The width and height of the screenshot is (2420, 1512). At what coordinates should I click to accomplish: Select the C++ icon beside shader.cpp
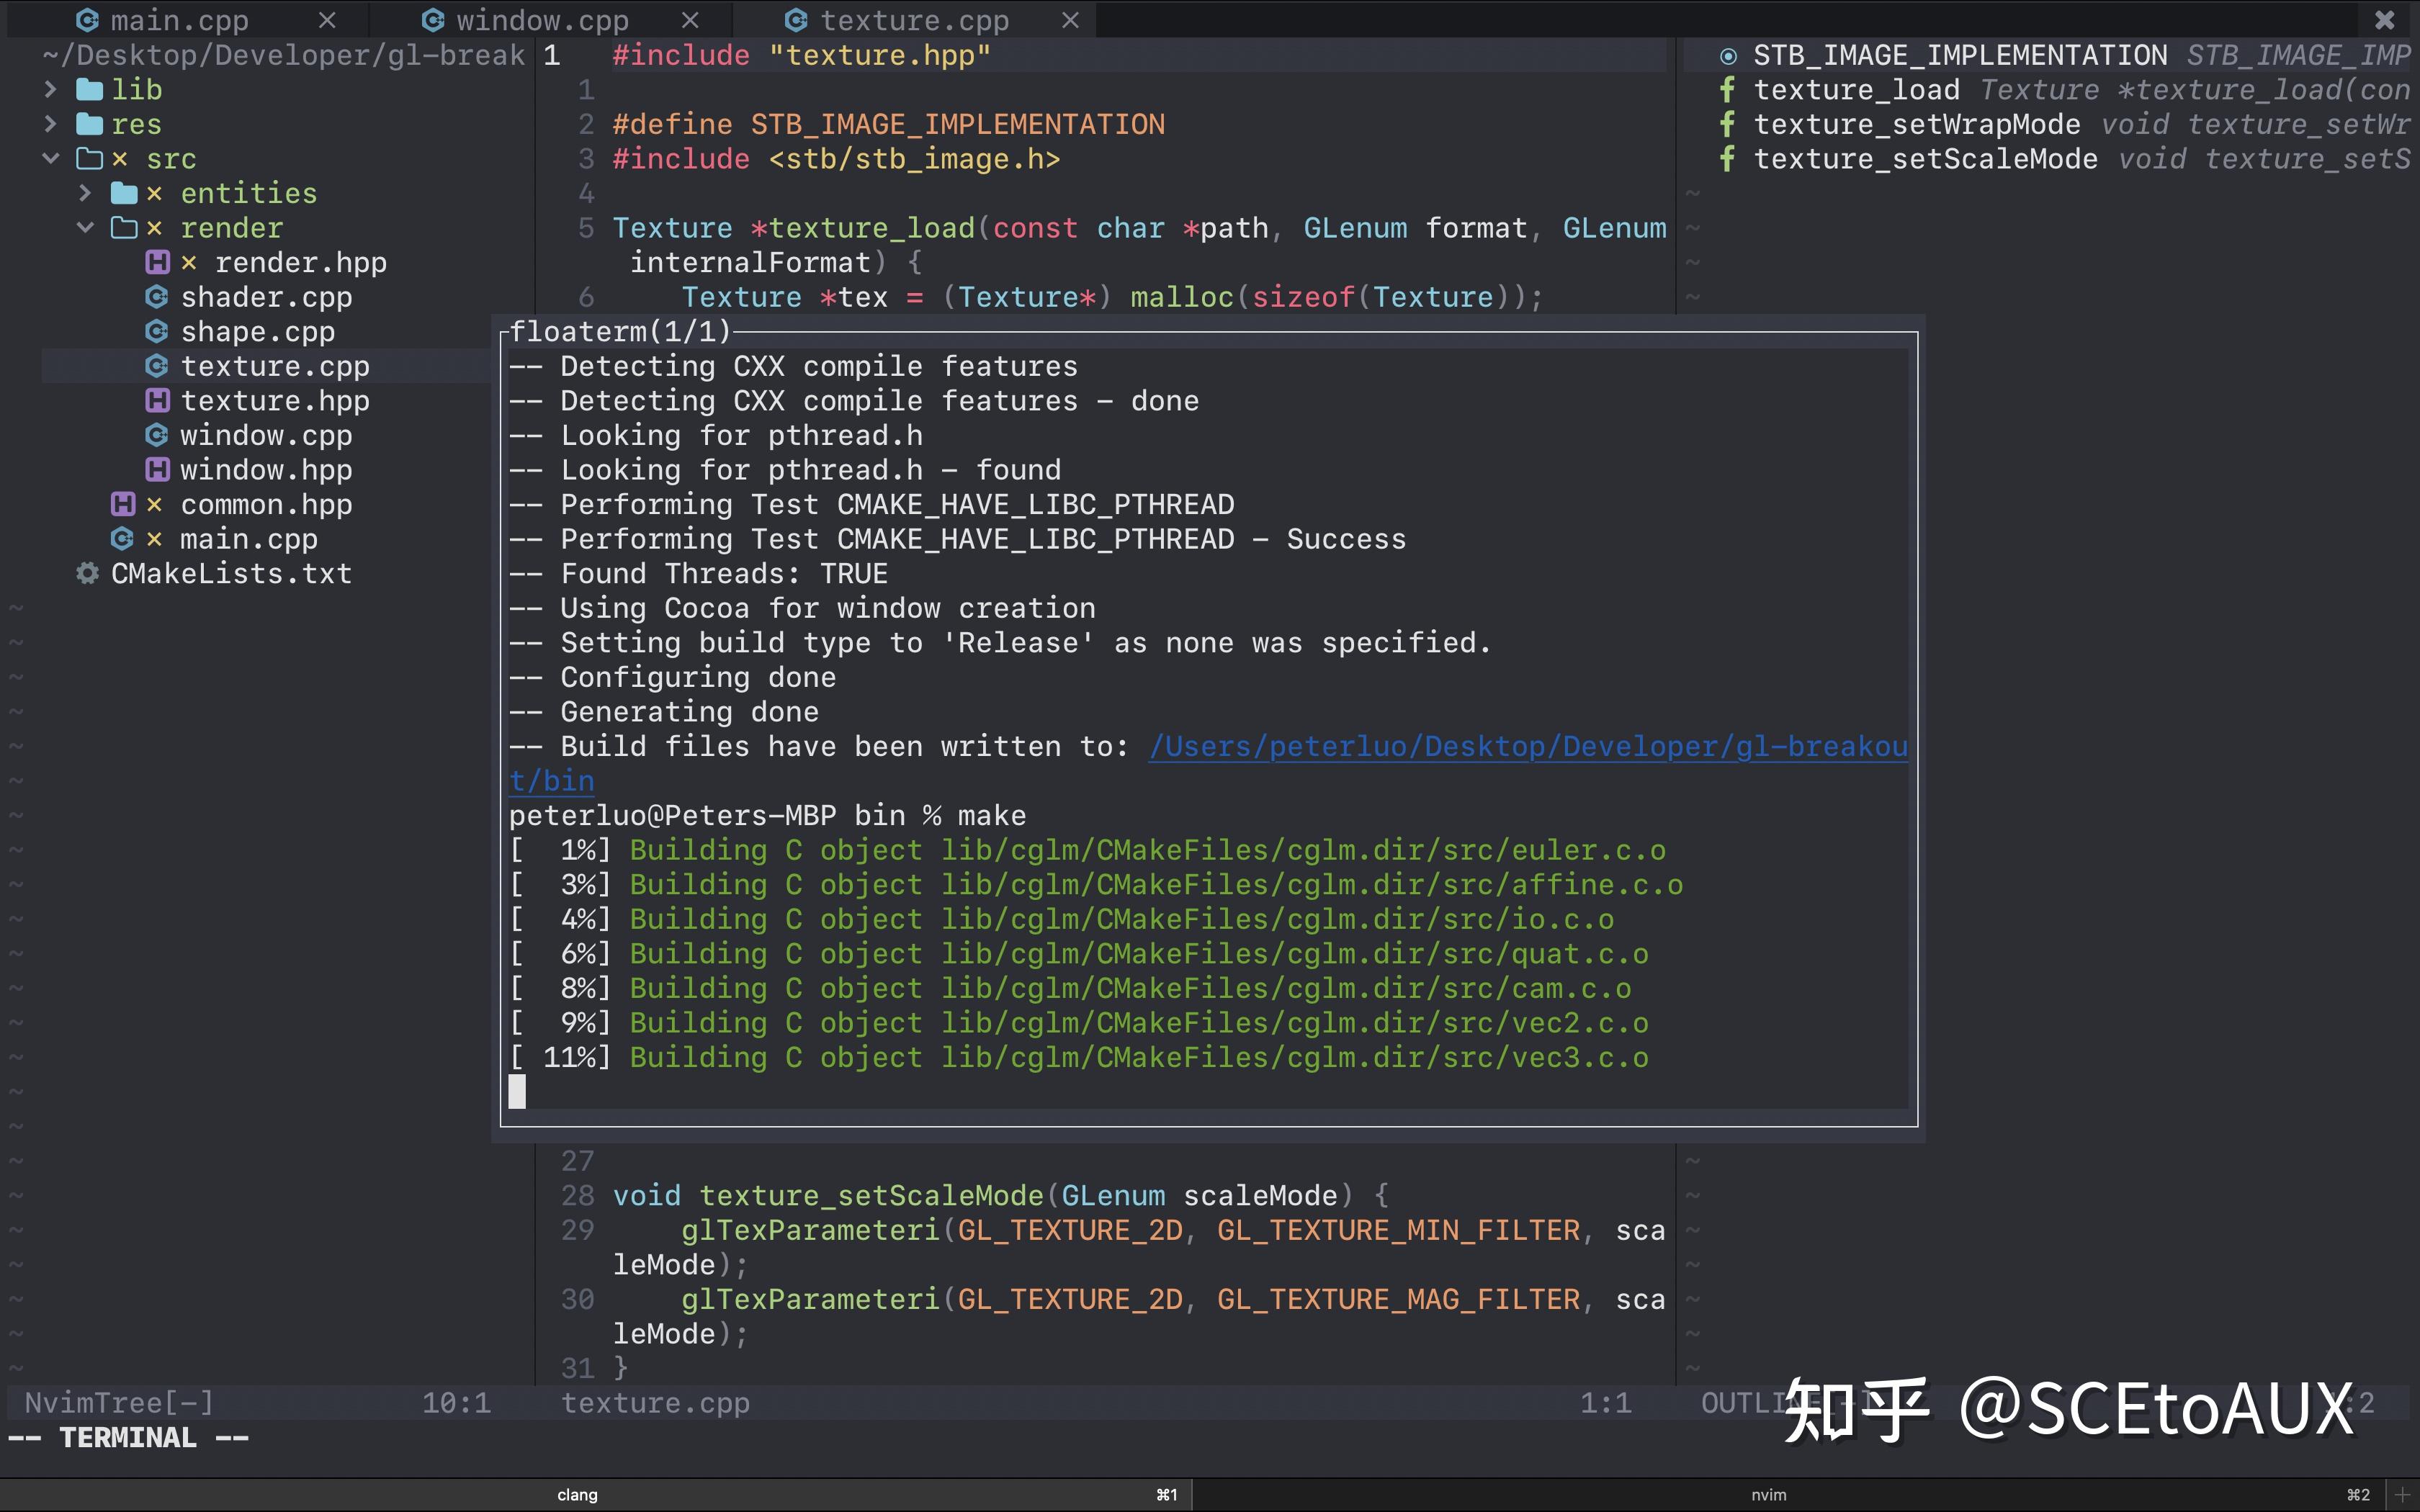[x=156, y=296]
